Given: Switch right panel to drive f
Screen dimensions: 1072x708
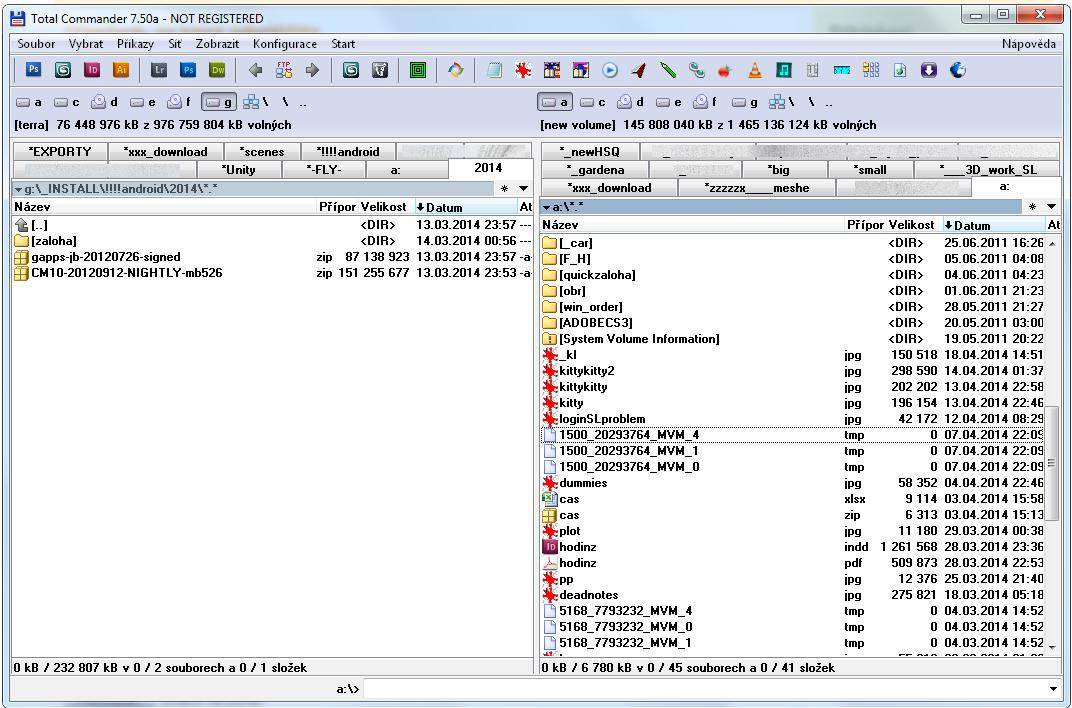Looking at the screenshot, I should click(x=706, y=103).
